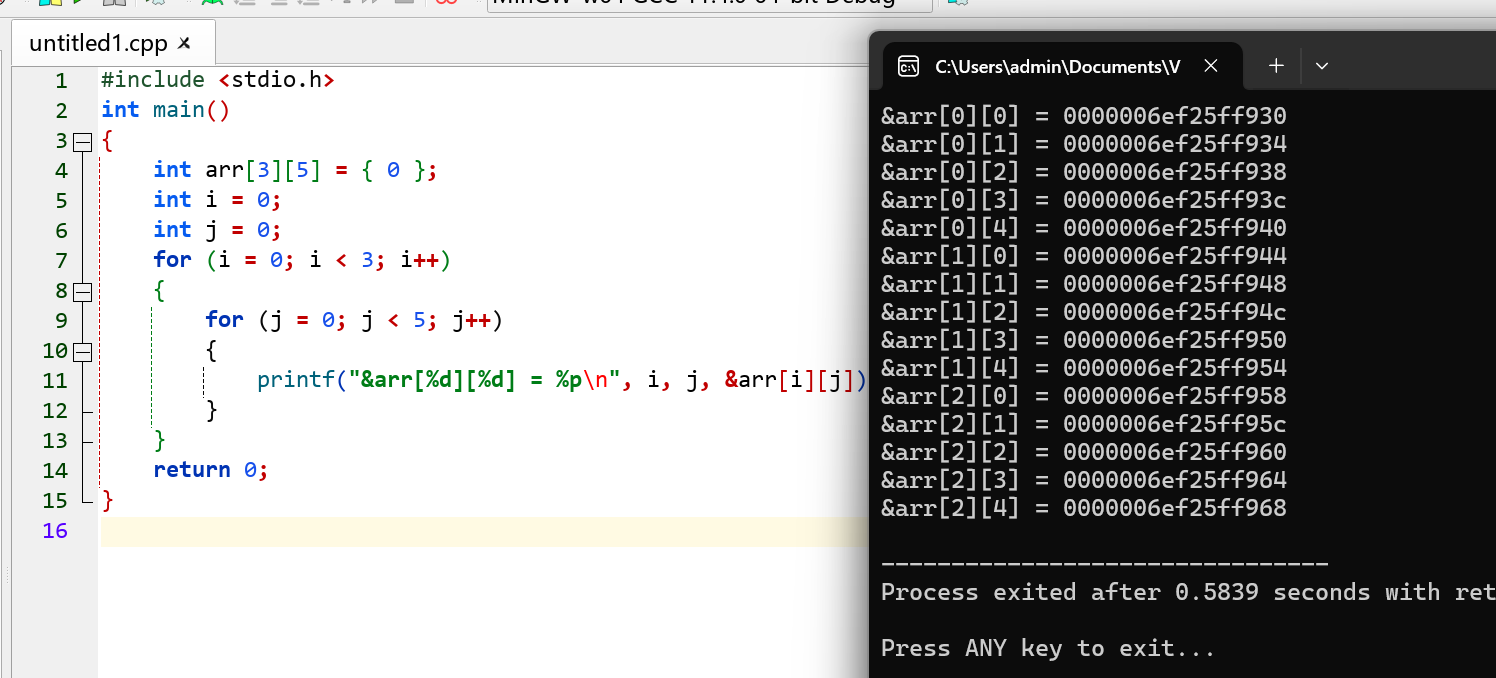
Task: Click the 'int main()' code line
Action: coord(166,110)
